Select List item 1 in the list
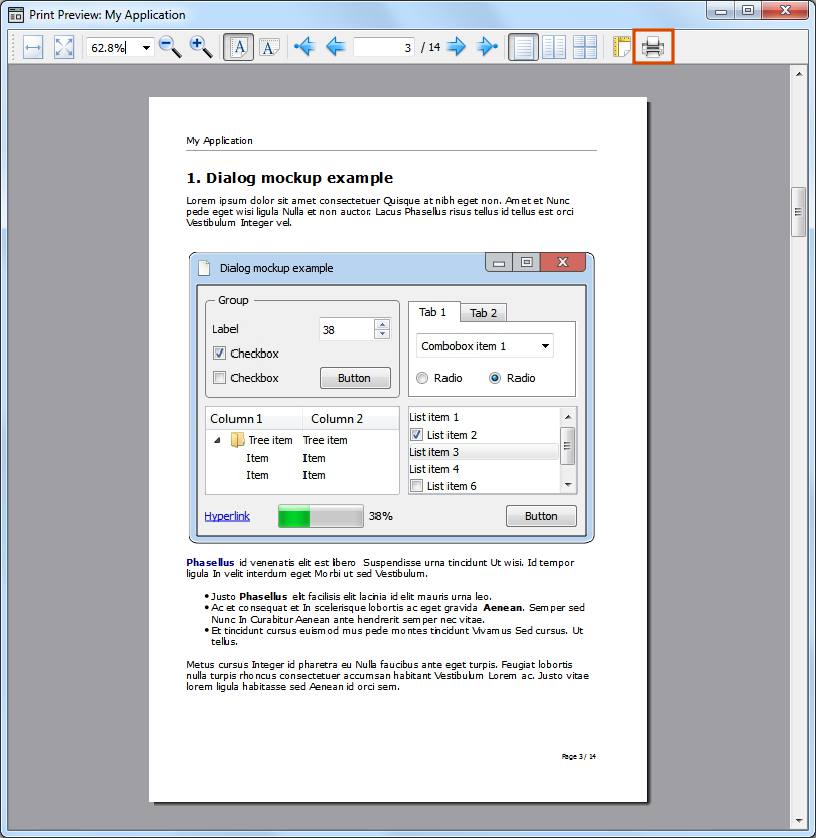Image resolution: width=816 pixels, height=838 pixels. 484,417
